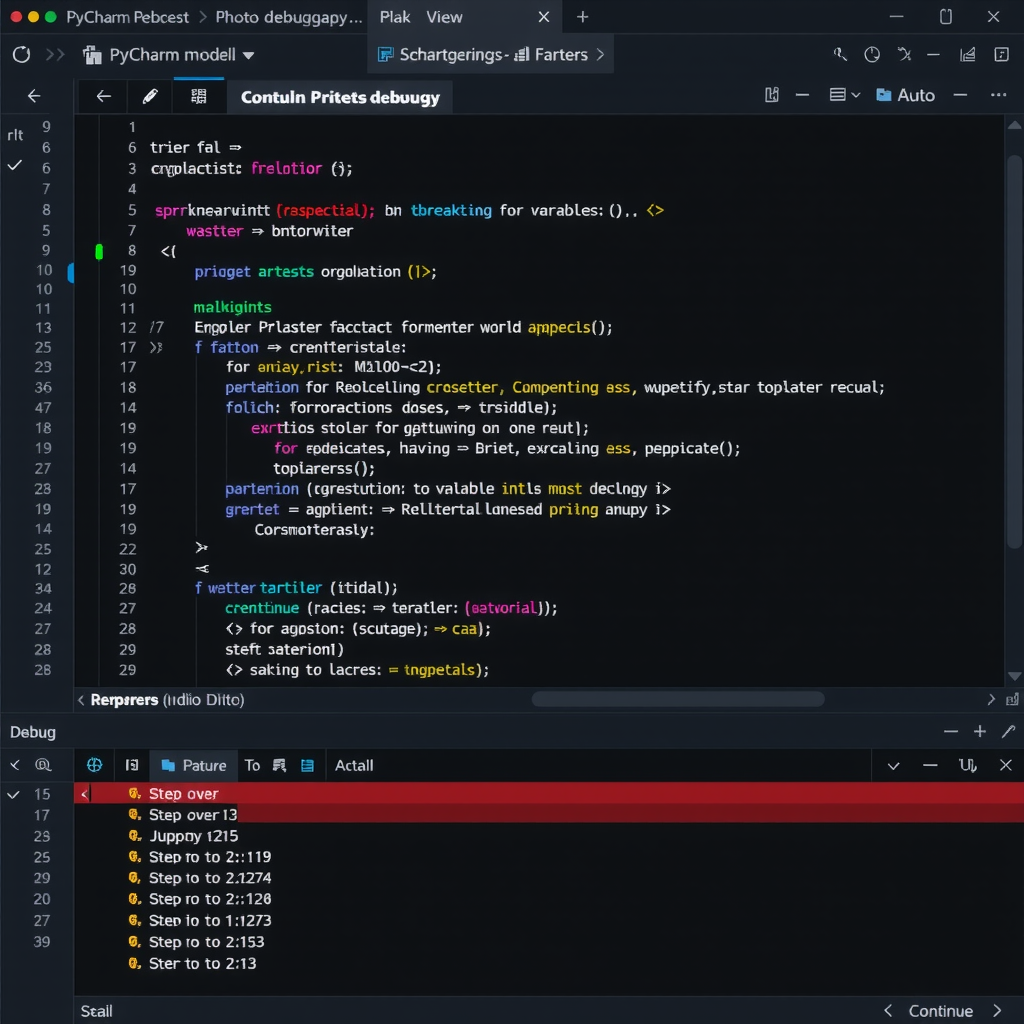Click the globe icon in the Debug toolbar
This screenshot has height=1024, width=1024.
click(94, 764)
